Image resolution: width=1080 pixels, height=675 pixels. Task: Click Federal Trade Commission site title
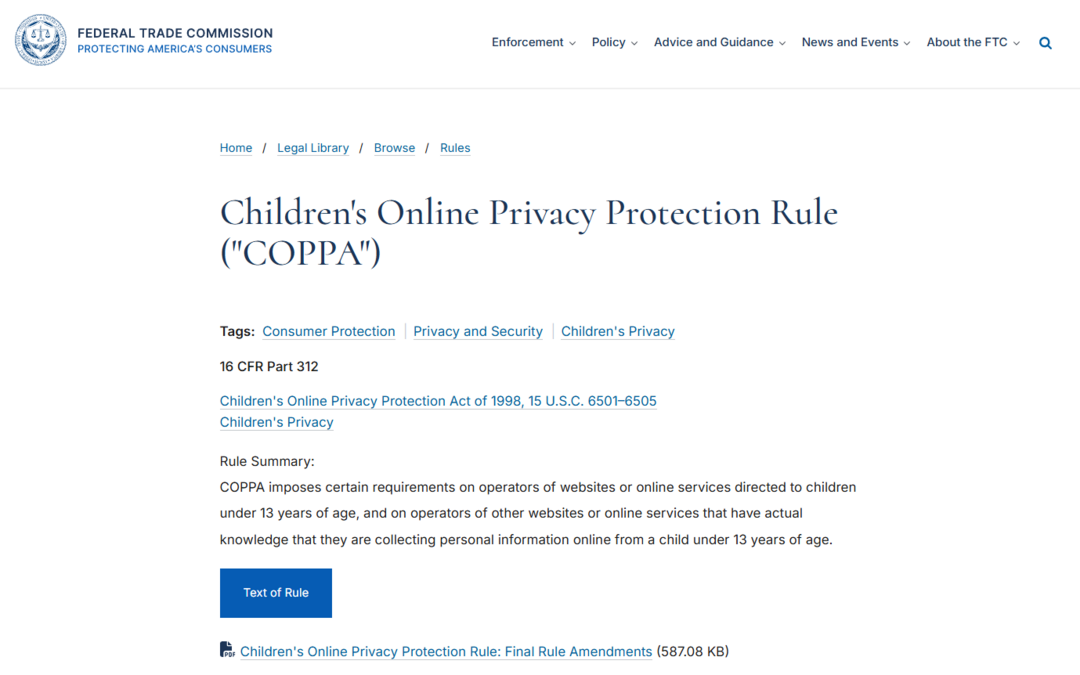tap(175, 33)
